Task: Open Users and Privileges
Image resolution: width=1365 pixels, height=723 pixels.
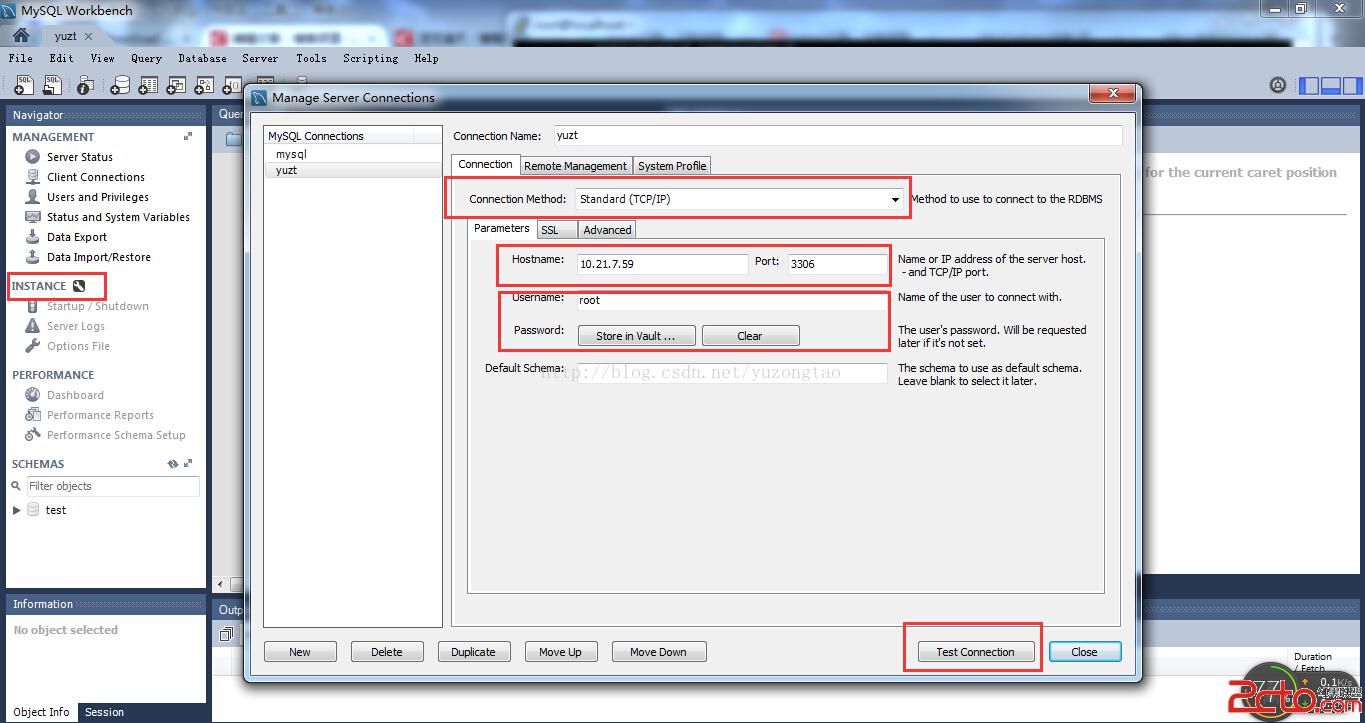Action: tap(98, 197)
